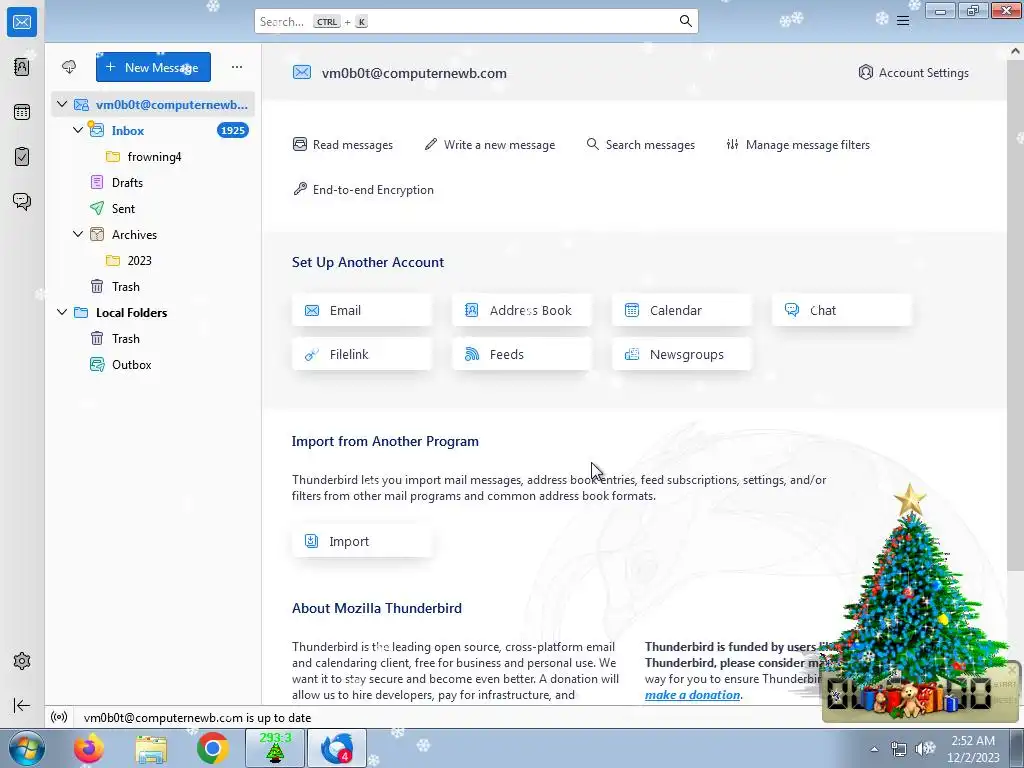This screenshot has height=768, width=1024.
Task: Set up another Email account
Action: [362, 310]
